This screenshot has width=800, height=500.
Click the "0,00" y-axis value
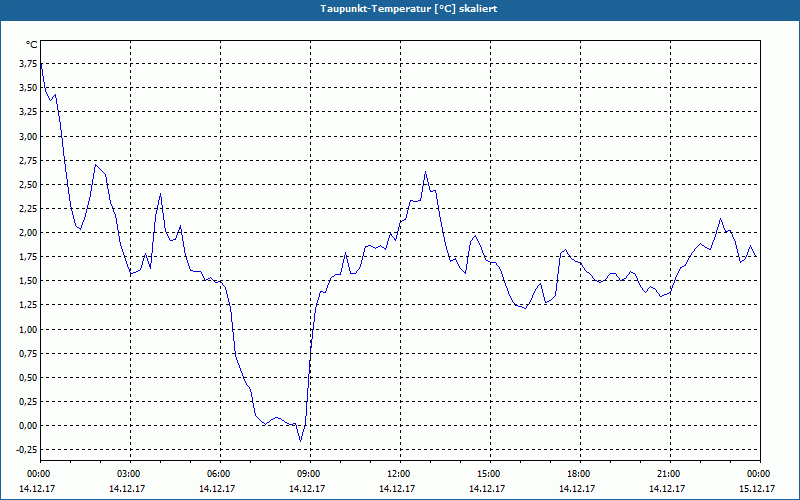coord(29,426)
